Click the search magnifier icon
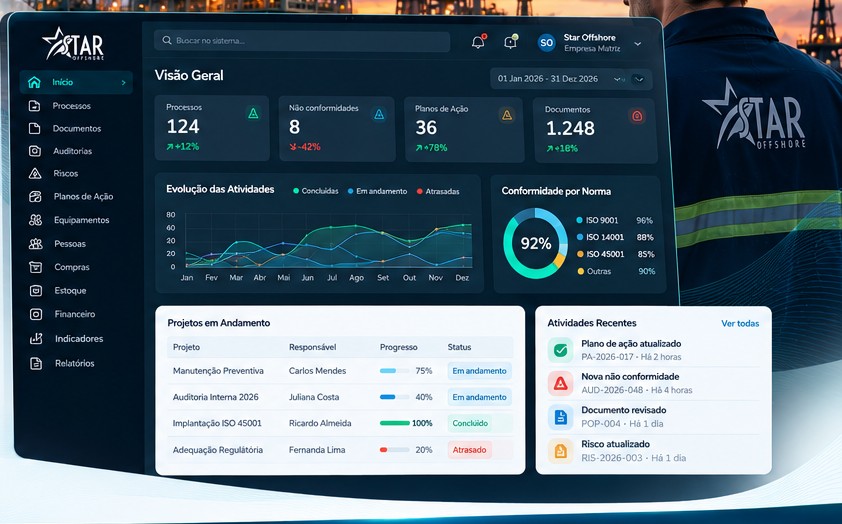This screenshot has width=842, height=524. click(x=166, y=40)
